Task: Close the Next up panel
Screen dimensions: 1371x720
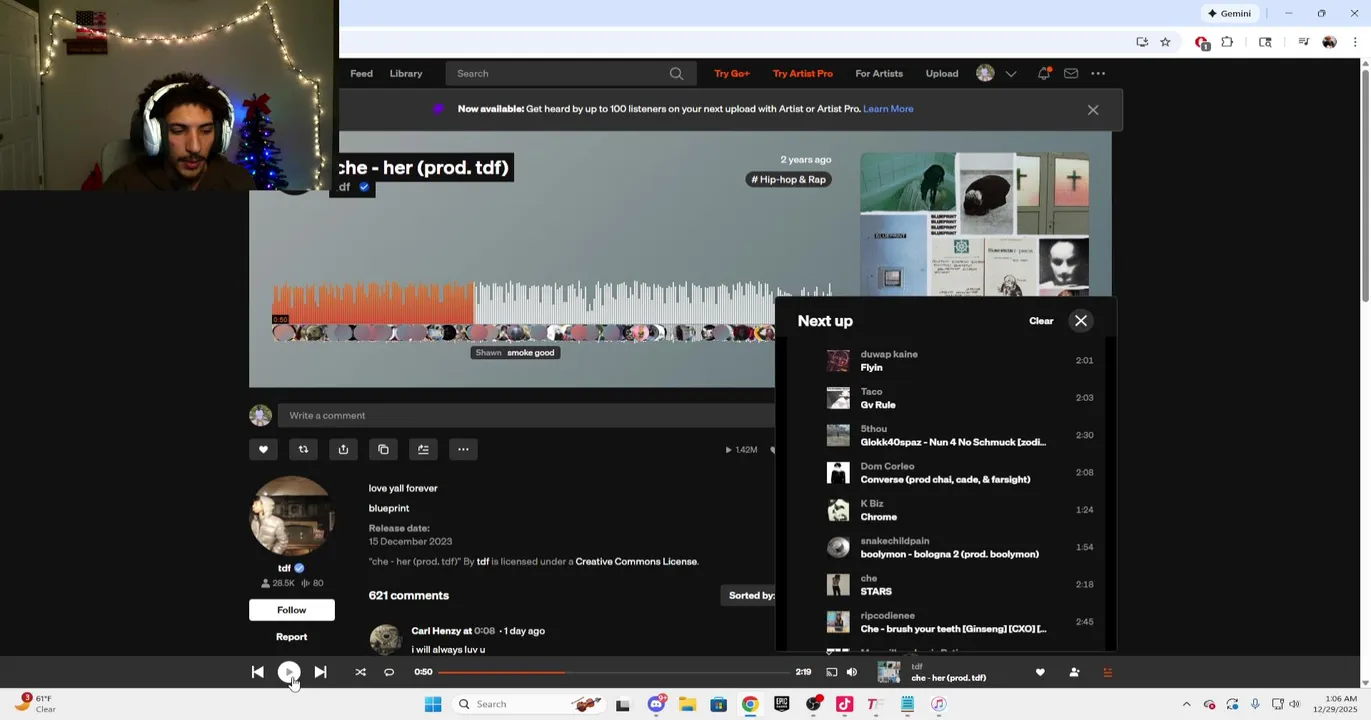Action: [1081, 321]
